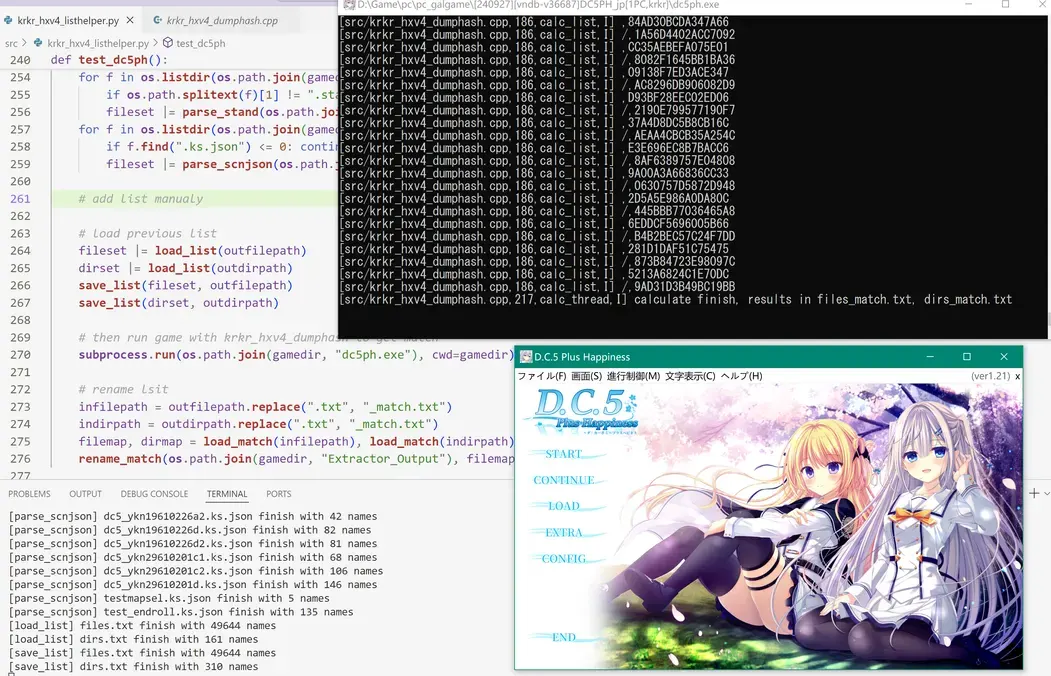Click the src breadcrumb folder

tap(11, 43)
